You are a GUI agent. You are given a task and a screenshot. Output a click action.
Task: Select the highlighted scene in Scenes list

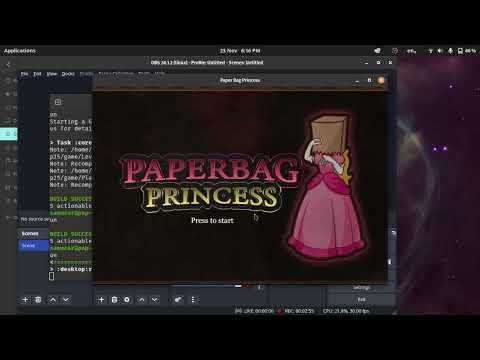point(34,246)
